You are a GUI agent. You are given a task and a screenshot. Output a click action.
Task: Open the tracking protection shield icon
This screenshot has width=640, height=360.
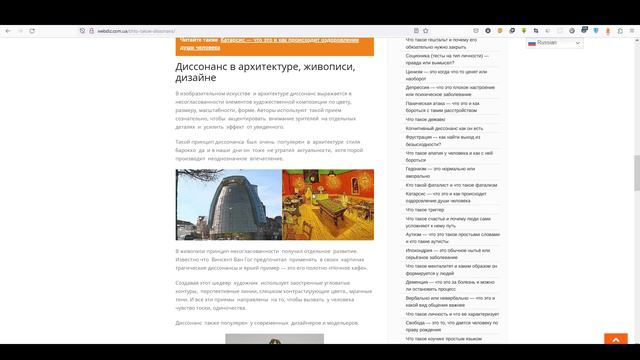[82, 31]
